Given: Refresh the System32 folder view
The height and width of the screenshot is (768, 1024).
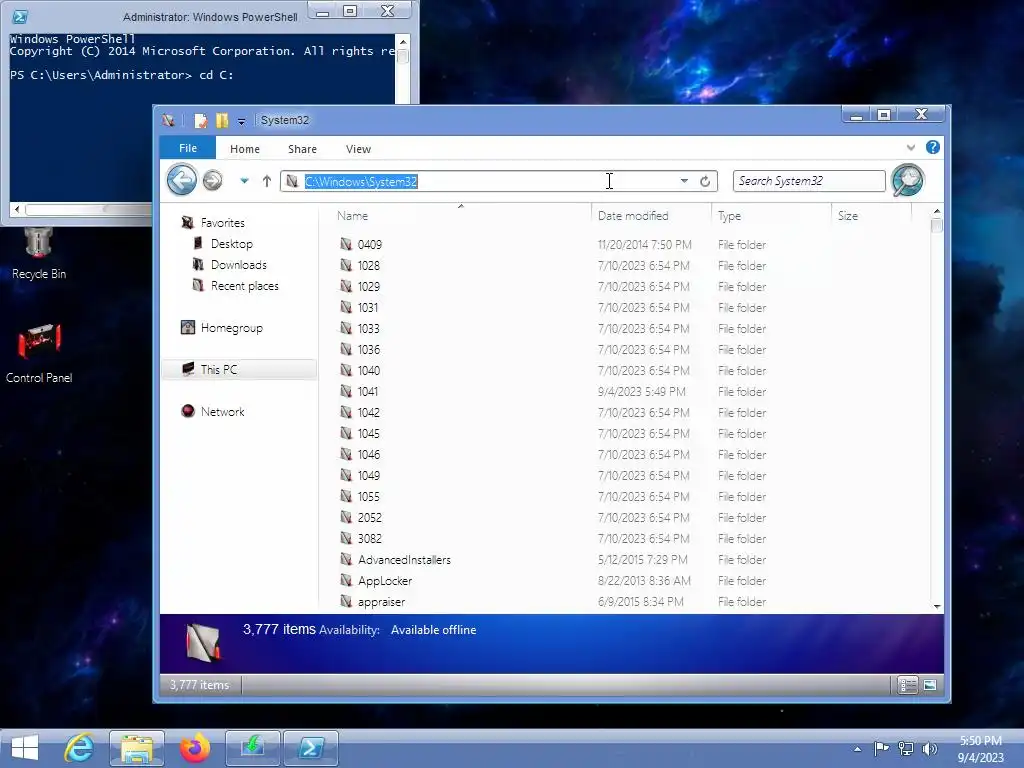Looking at the screenshot, I should pyautogui.click(x=705, y=181).
